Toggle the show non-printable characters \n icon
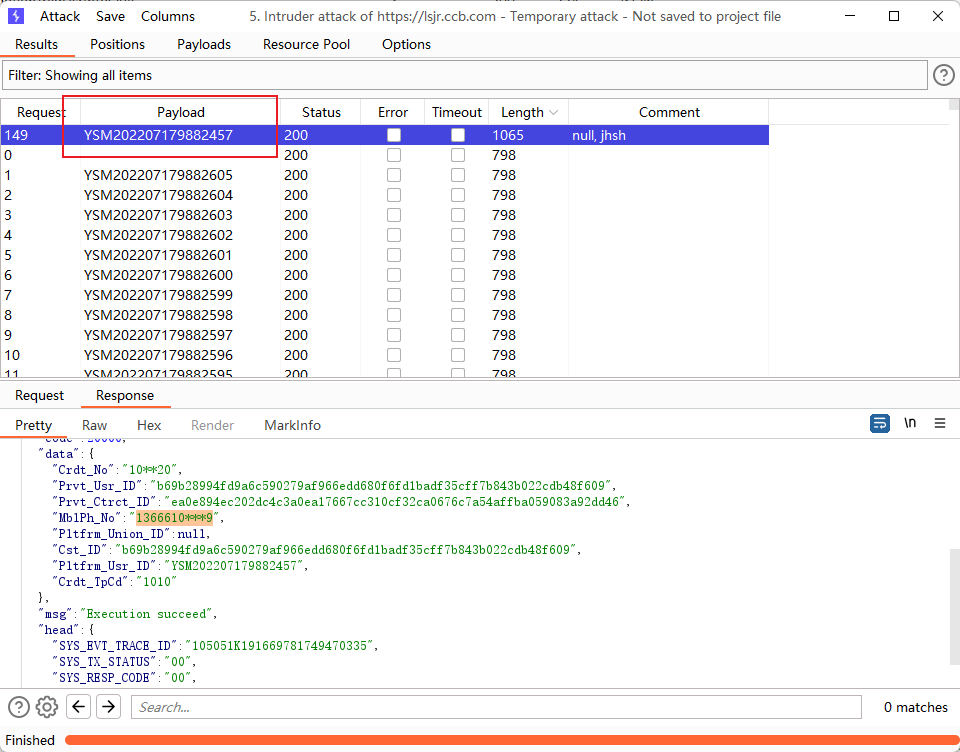The image size is (960, 752). pos(910,424)
